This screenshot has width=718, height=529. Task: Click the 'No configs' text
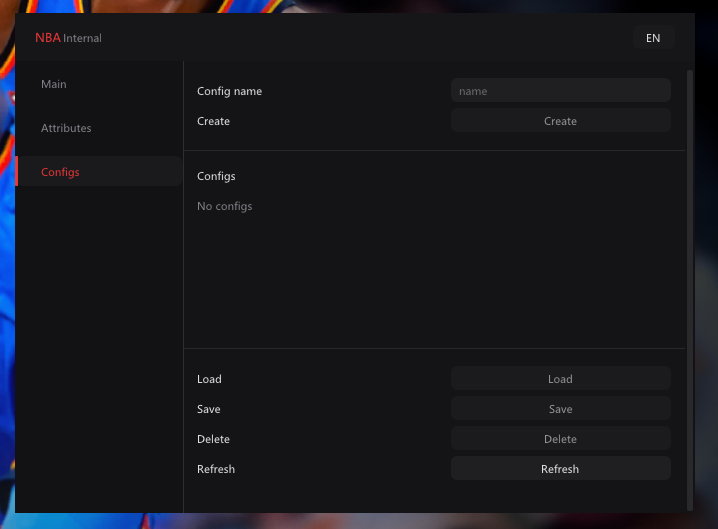(x=224, y=206)
